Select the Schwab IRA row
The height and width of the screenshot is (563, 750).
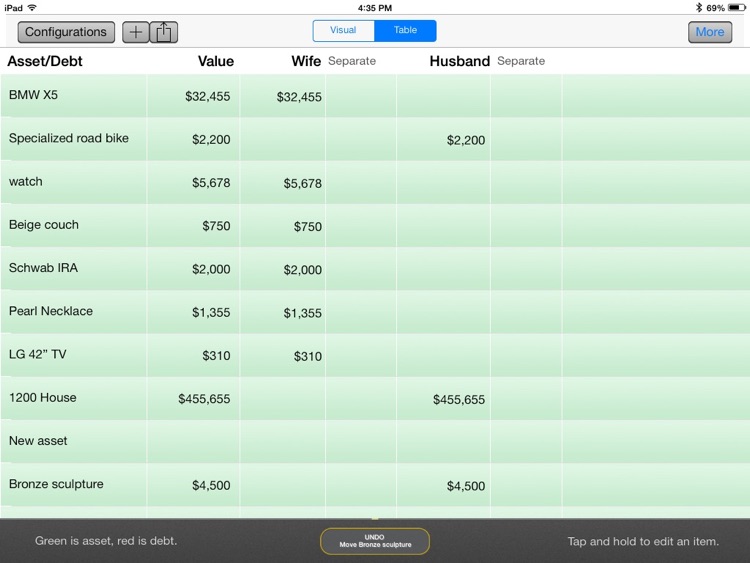point(43,268)
